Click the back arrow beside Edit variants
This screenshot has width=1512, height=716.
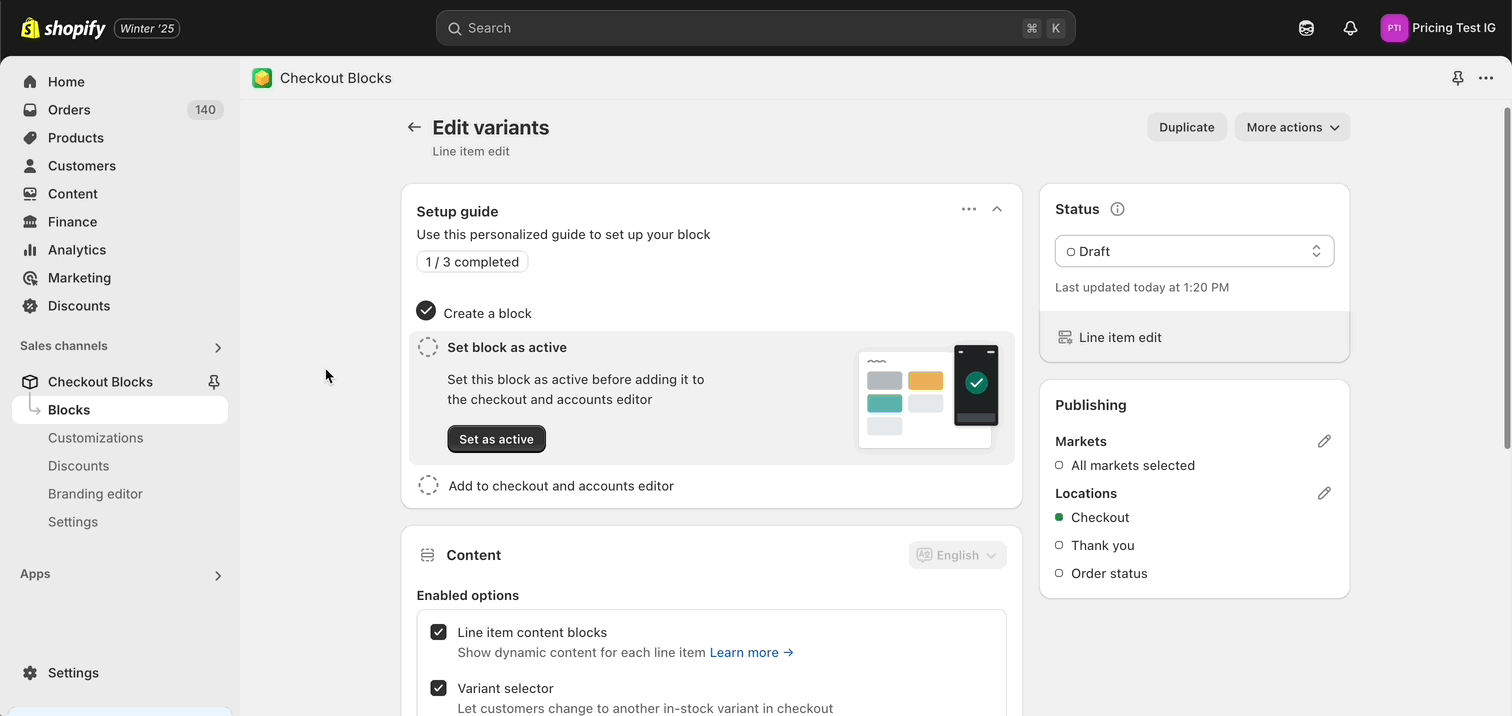[414, 127]
